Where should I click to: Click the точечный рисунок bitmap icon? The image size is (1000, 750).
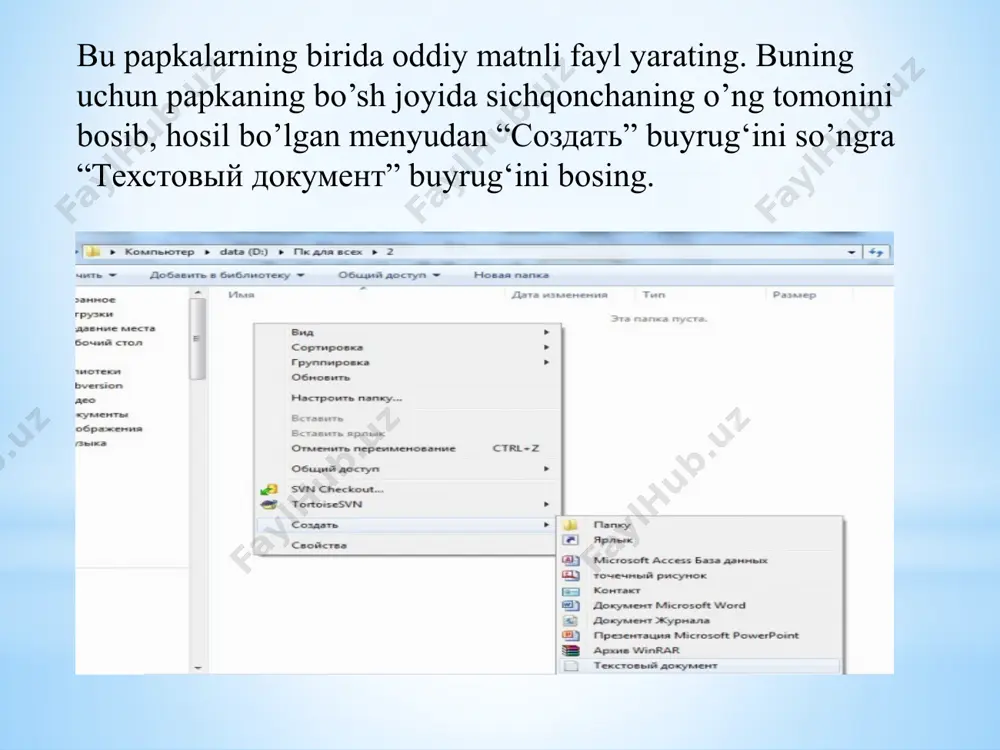pos(570,575)
